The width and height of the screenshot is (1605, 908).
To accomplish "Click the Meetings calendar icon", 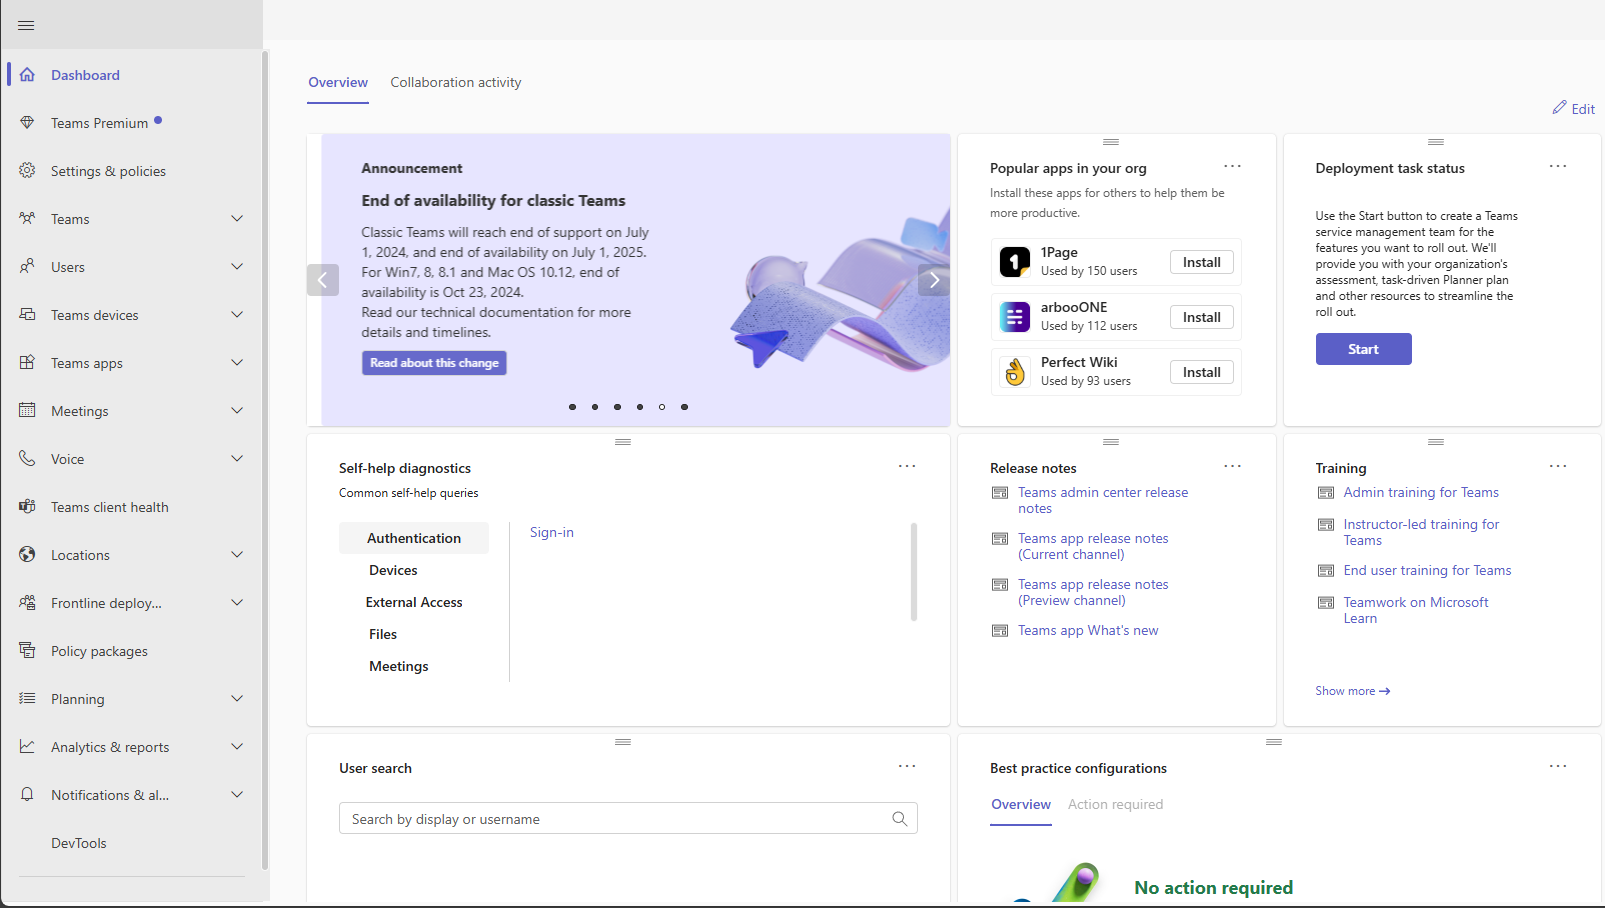I will point(27,411).
